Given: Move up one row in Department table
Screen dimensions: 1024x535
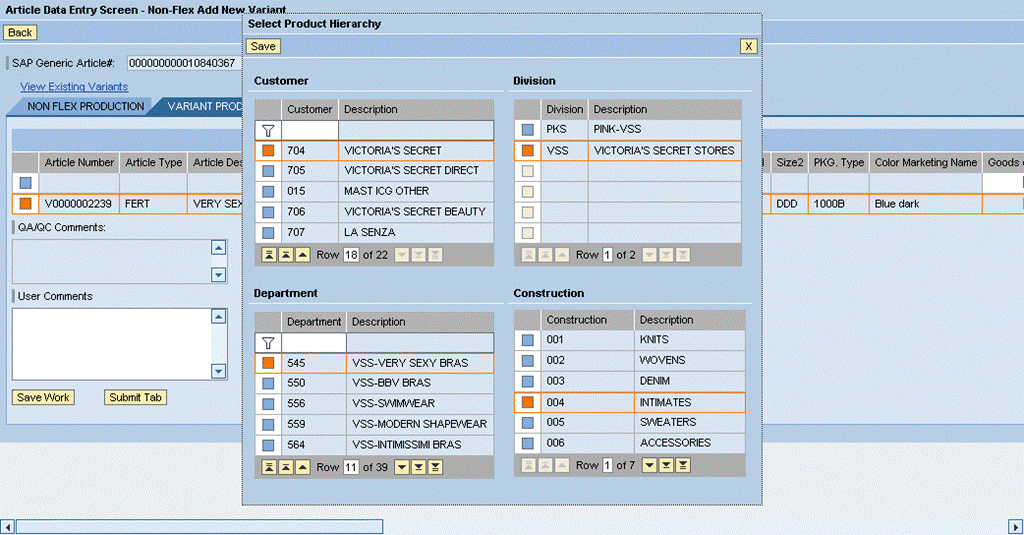Looking at the screenshot, I should pos(303,467).
